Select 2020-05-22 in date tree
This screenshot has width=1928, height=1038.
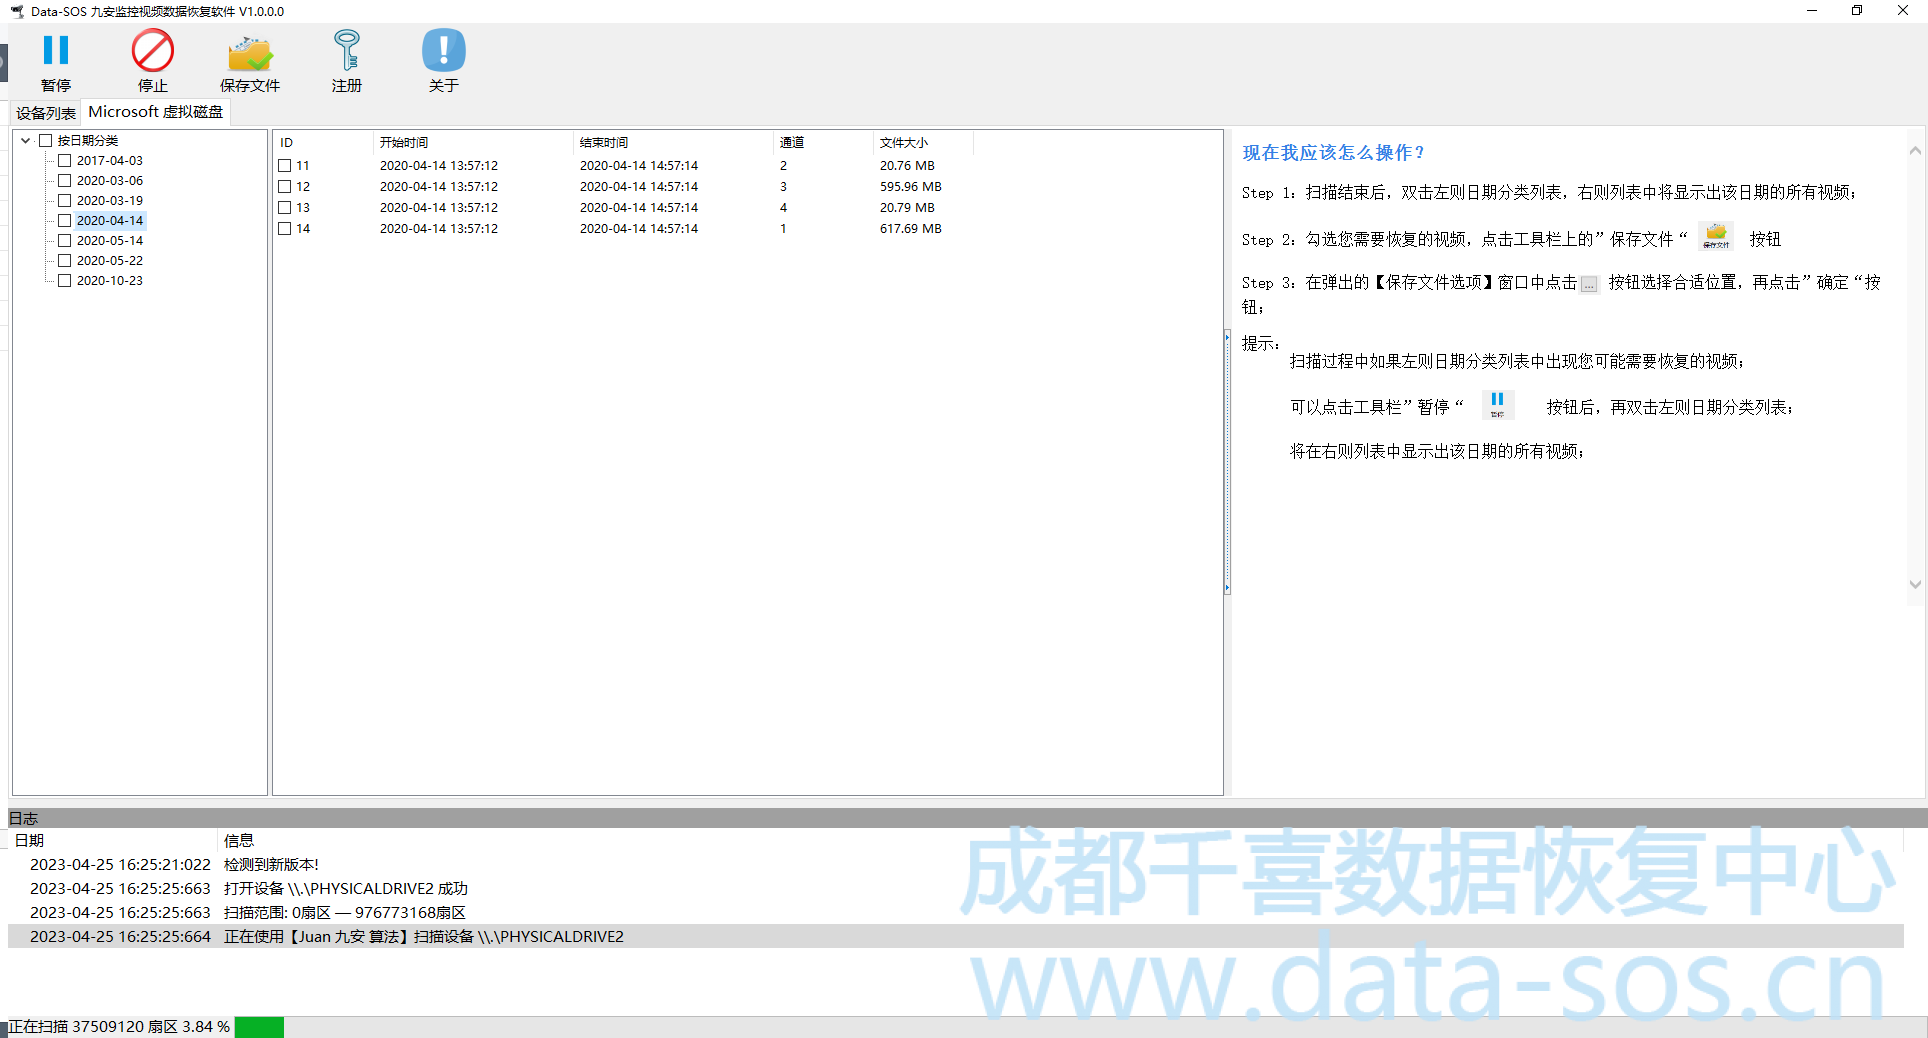coord(110,261)
